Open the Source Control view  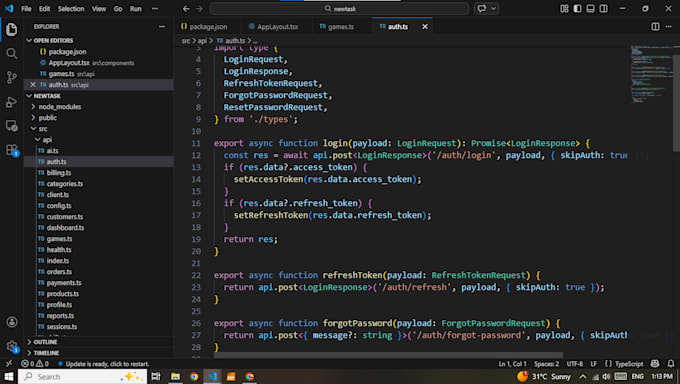tap(12, 78)
